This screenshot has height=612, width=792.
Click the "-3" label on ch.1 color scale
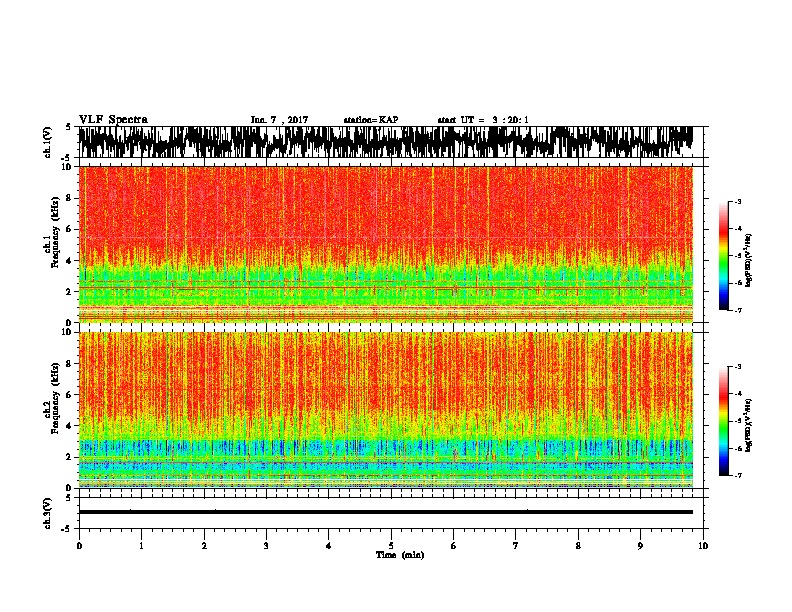(x=737, y=202)
